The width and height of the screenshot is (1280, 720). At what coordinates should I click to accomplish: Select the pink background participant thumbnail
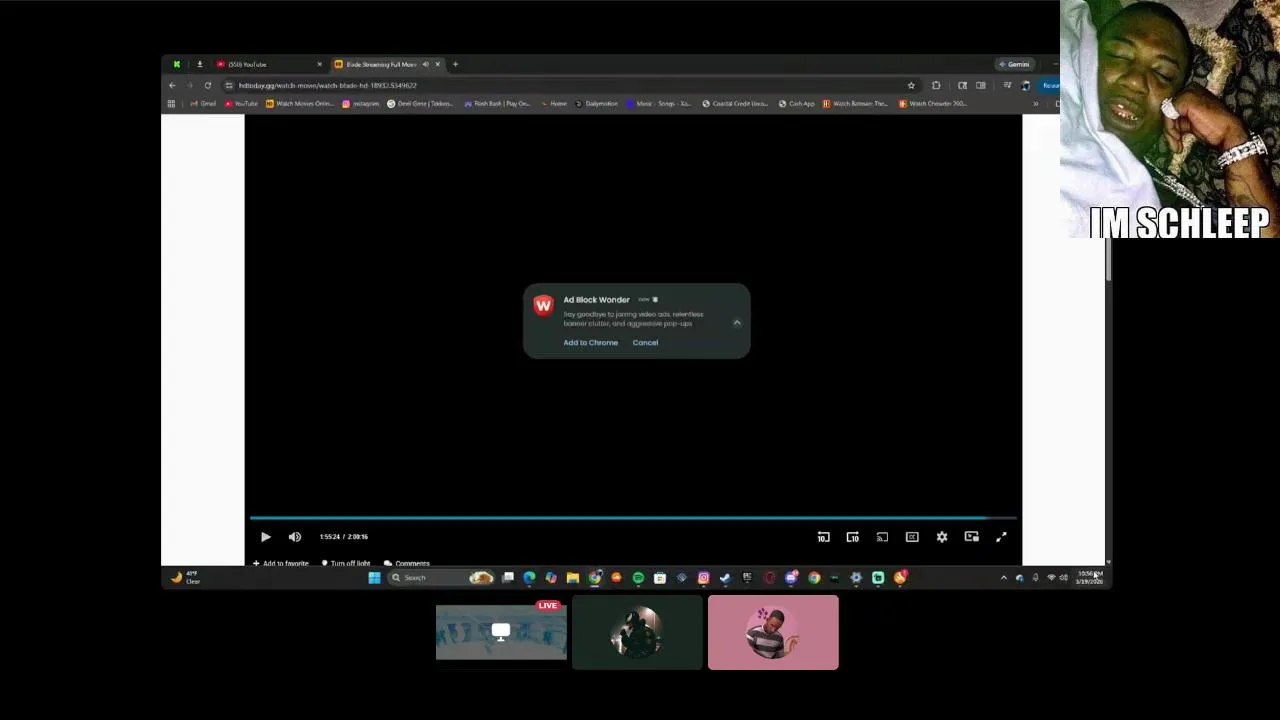pos(773,632)
